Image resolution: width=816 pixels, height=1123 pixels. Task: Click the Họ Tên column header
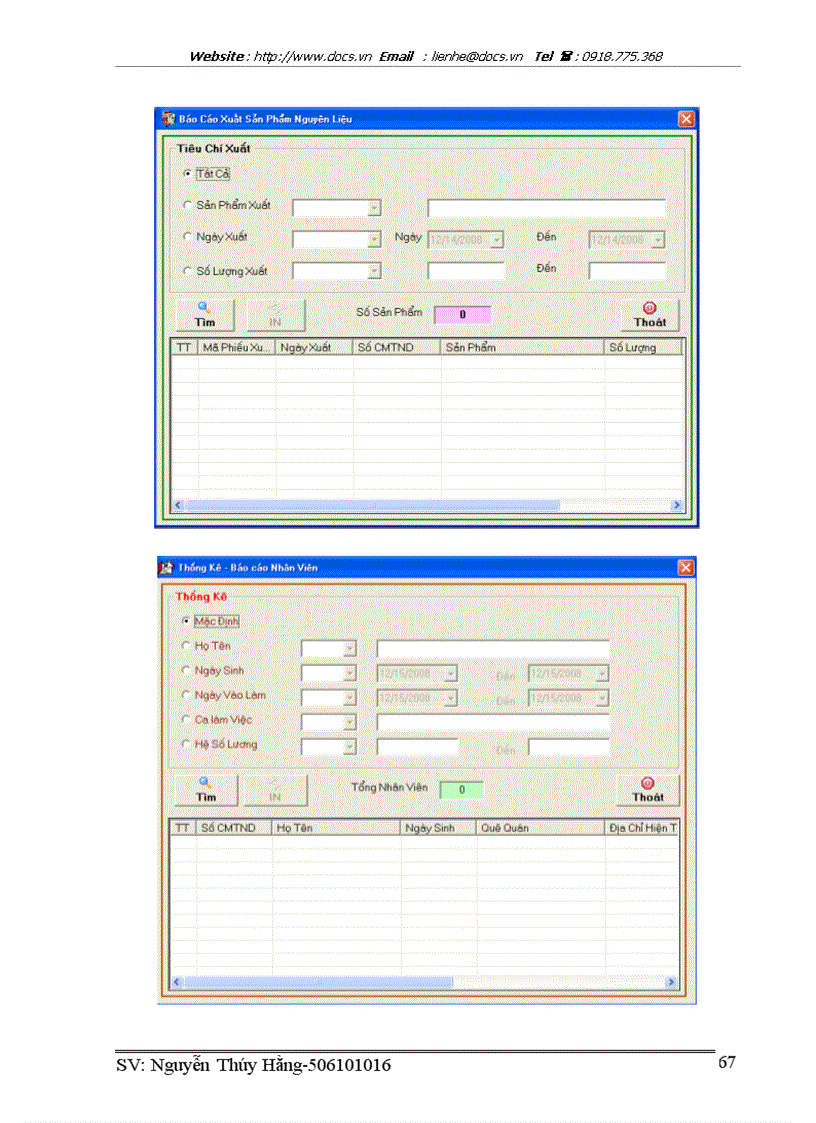tap(336, 828)
